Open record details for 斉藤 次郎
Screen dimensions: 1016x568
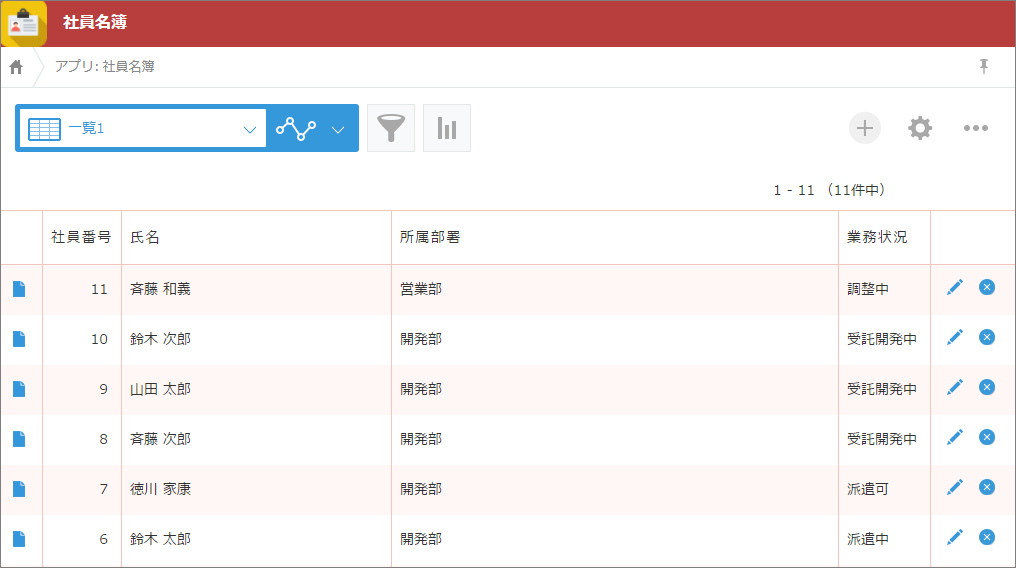coord(19,439)
